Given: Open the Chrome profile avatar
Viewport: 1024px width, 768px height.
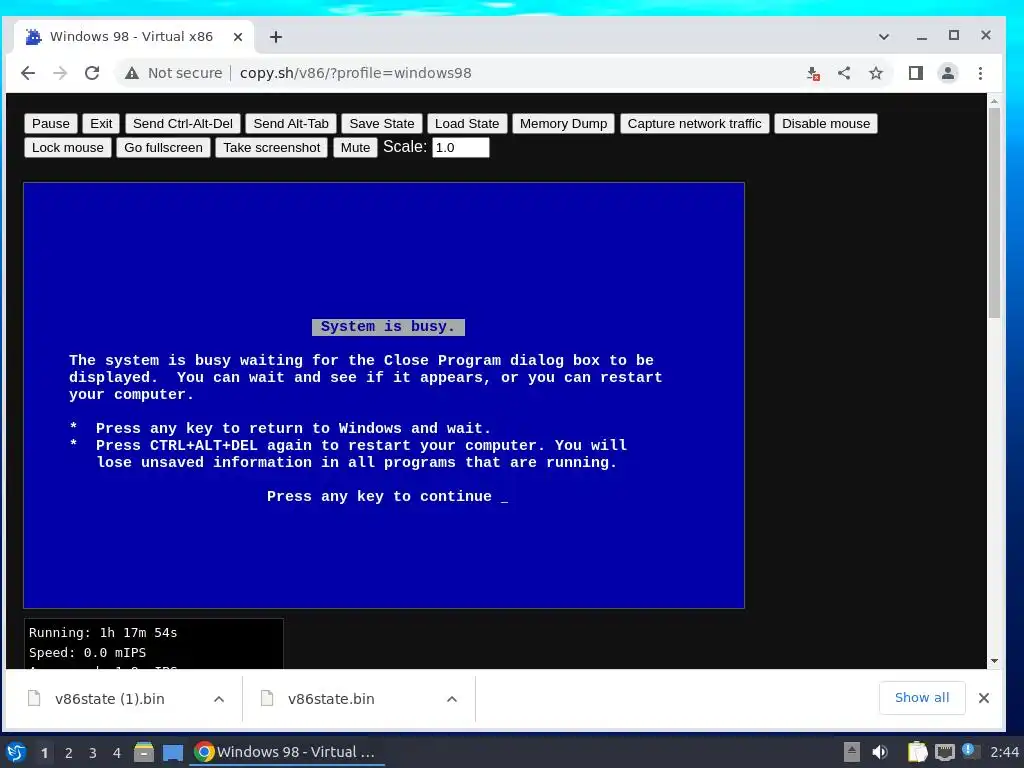Looking at the screenshot, I should tap(948, 73).
